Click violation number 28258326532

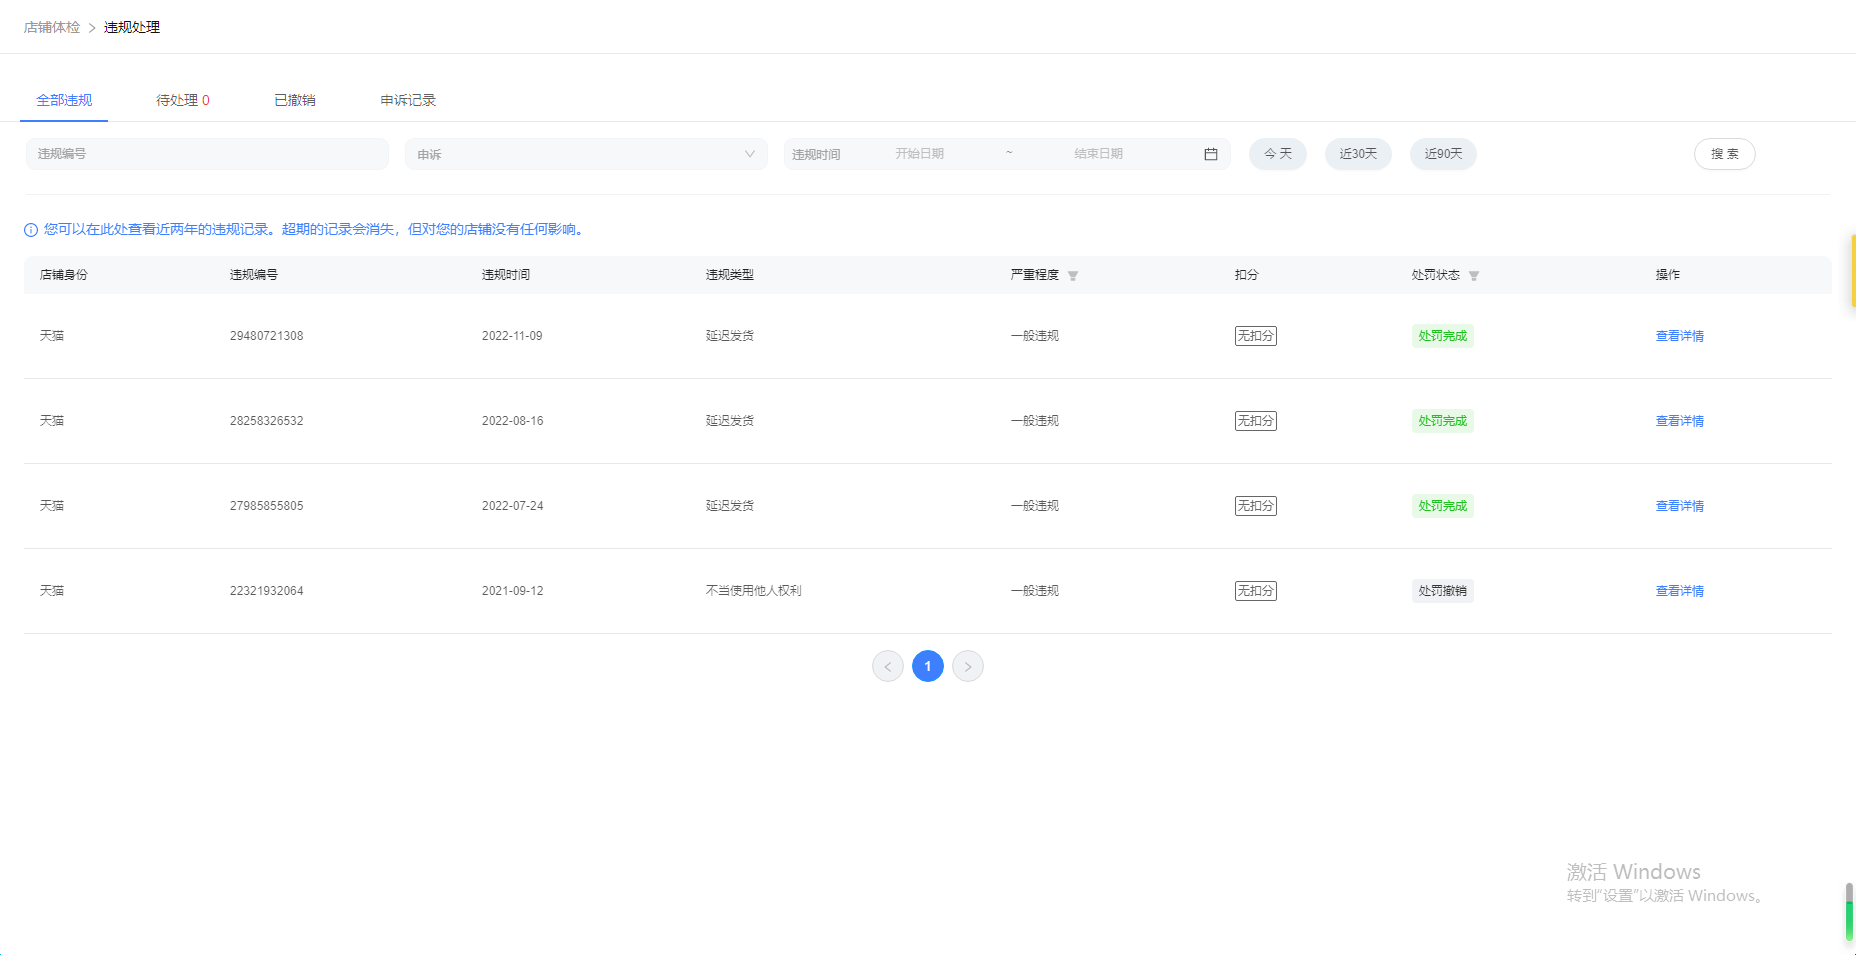click(x=266, y=421)
